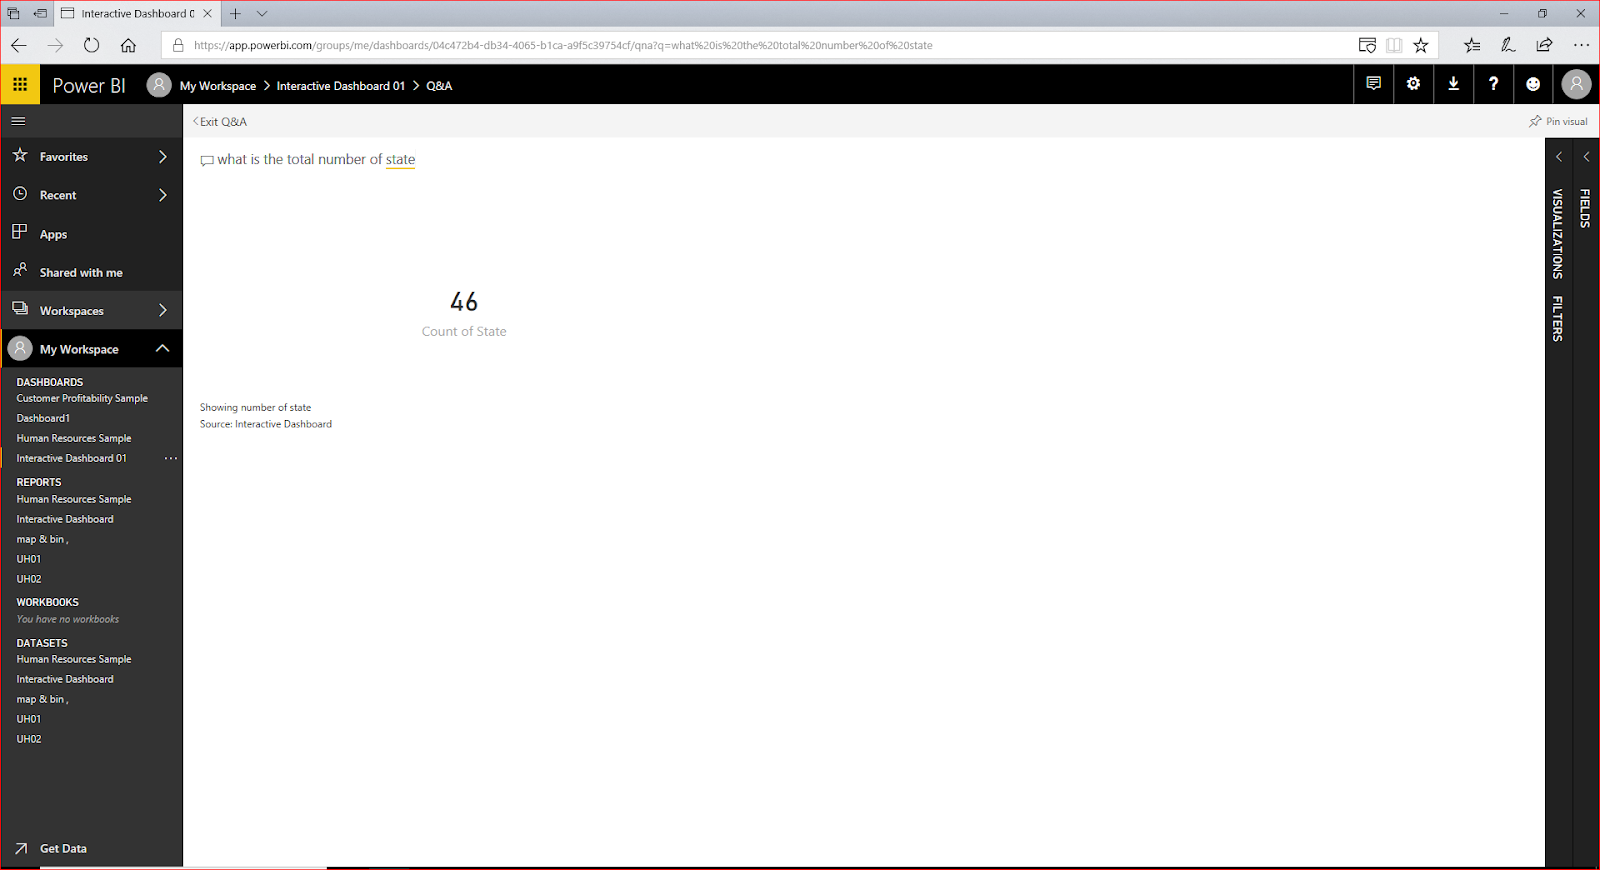Expand the Recent flyout arrow
Viewport: 1600px width, 870px height.
[162, 195]
